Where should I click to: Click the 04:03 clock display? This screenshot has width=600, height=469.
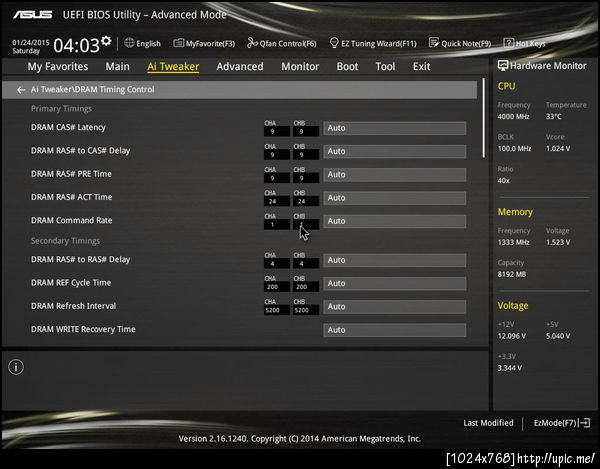77,46
